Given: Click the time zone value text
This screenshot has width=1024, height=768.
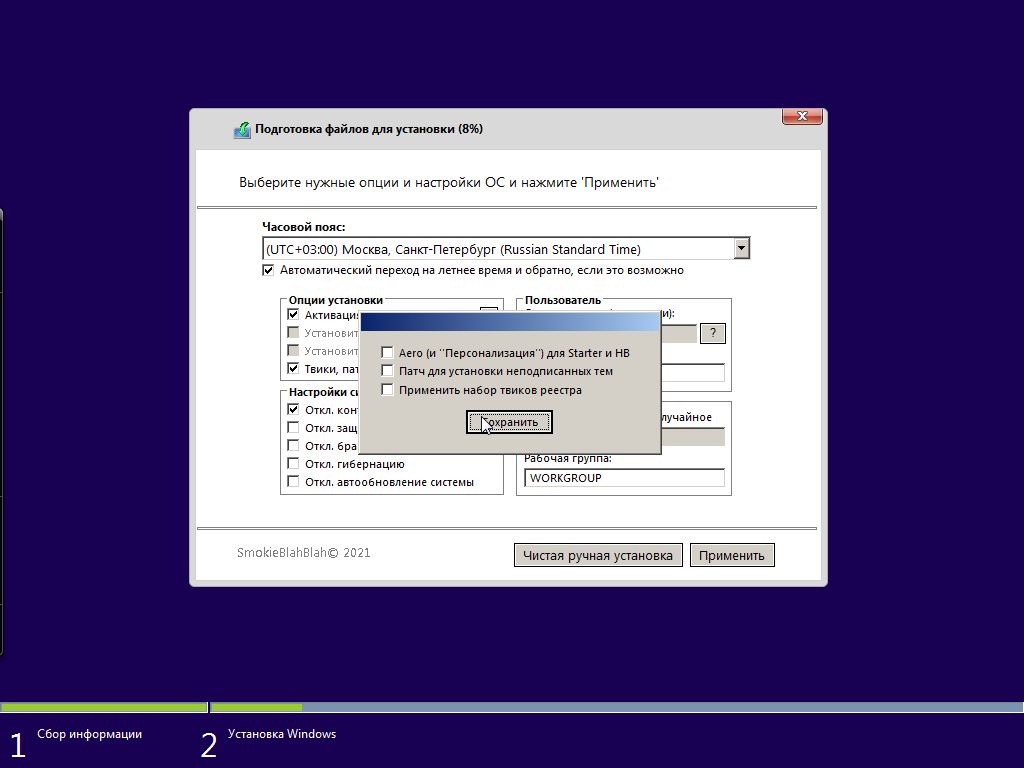Looking at the screenshot, I should [453, 249].
